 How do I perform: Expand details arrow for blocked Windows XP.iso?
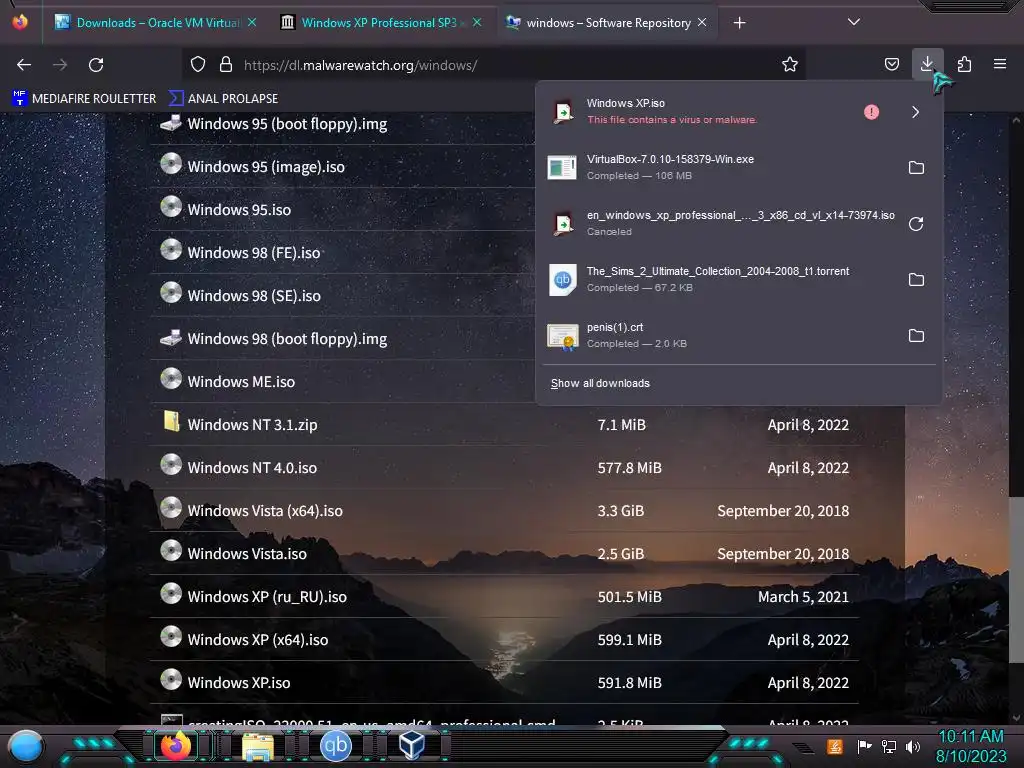click(915, 112)
